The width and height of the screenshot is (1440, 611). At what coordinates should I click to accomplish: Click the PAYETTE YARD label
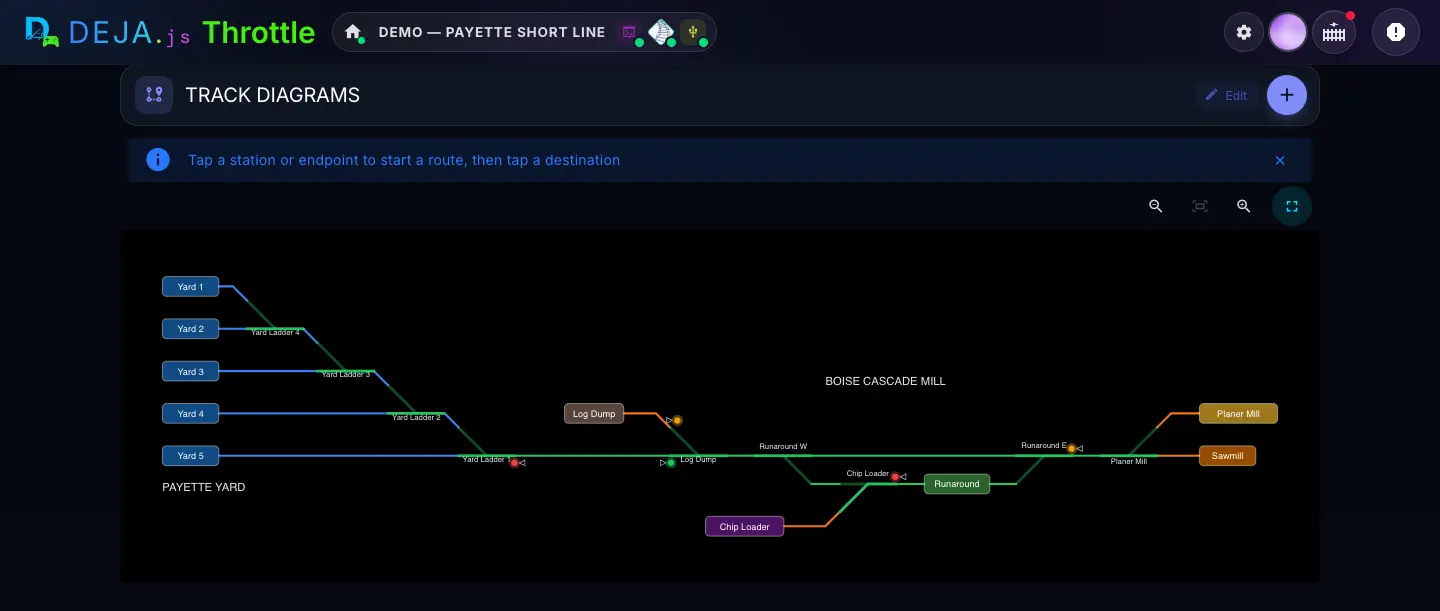coord(204,487)
